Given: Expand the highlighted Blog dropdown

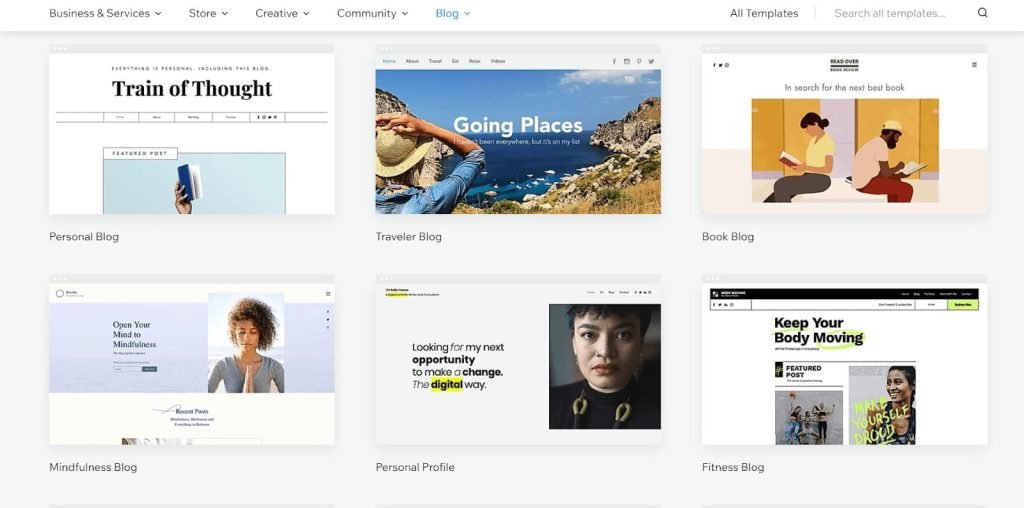Looking at the screenshot, I should point(453,13).
